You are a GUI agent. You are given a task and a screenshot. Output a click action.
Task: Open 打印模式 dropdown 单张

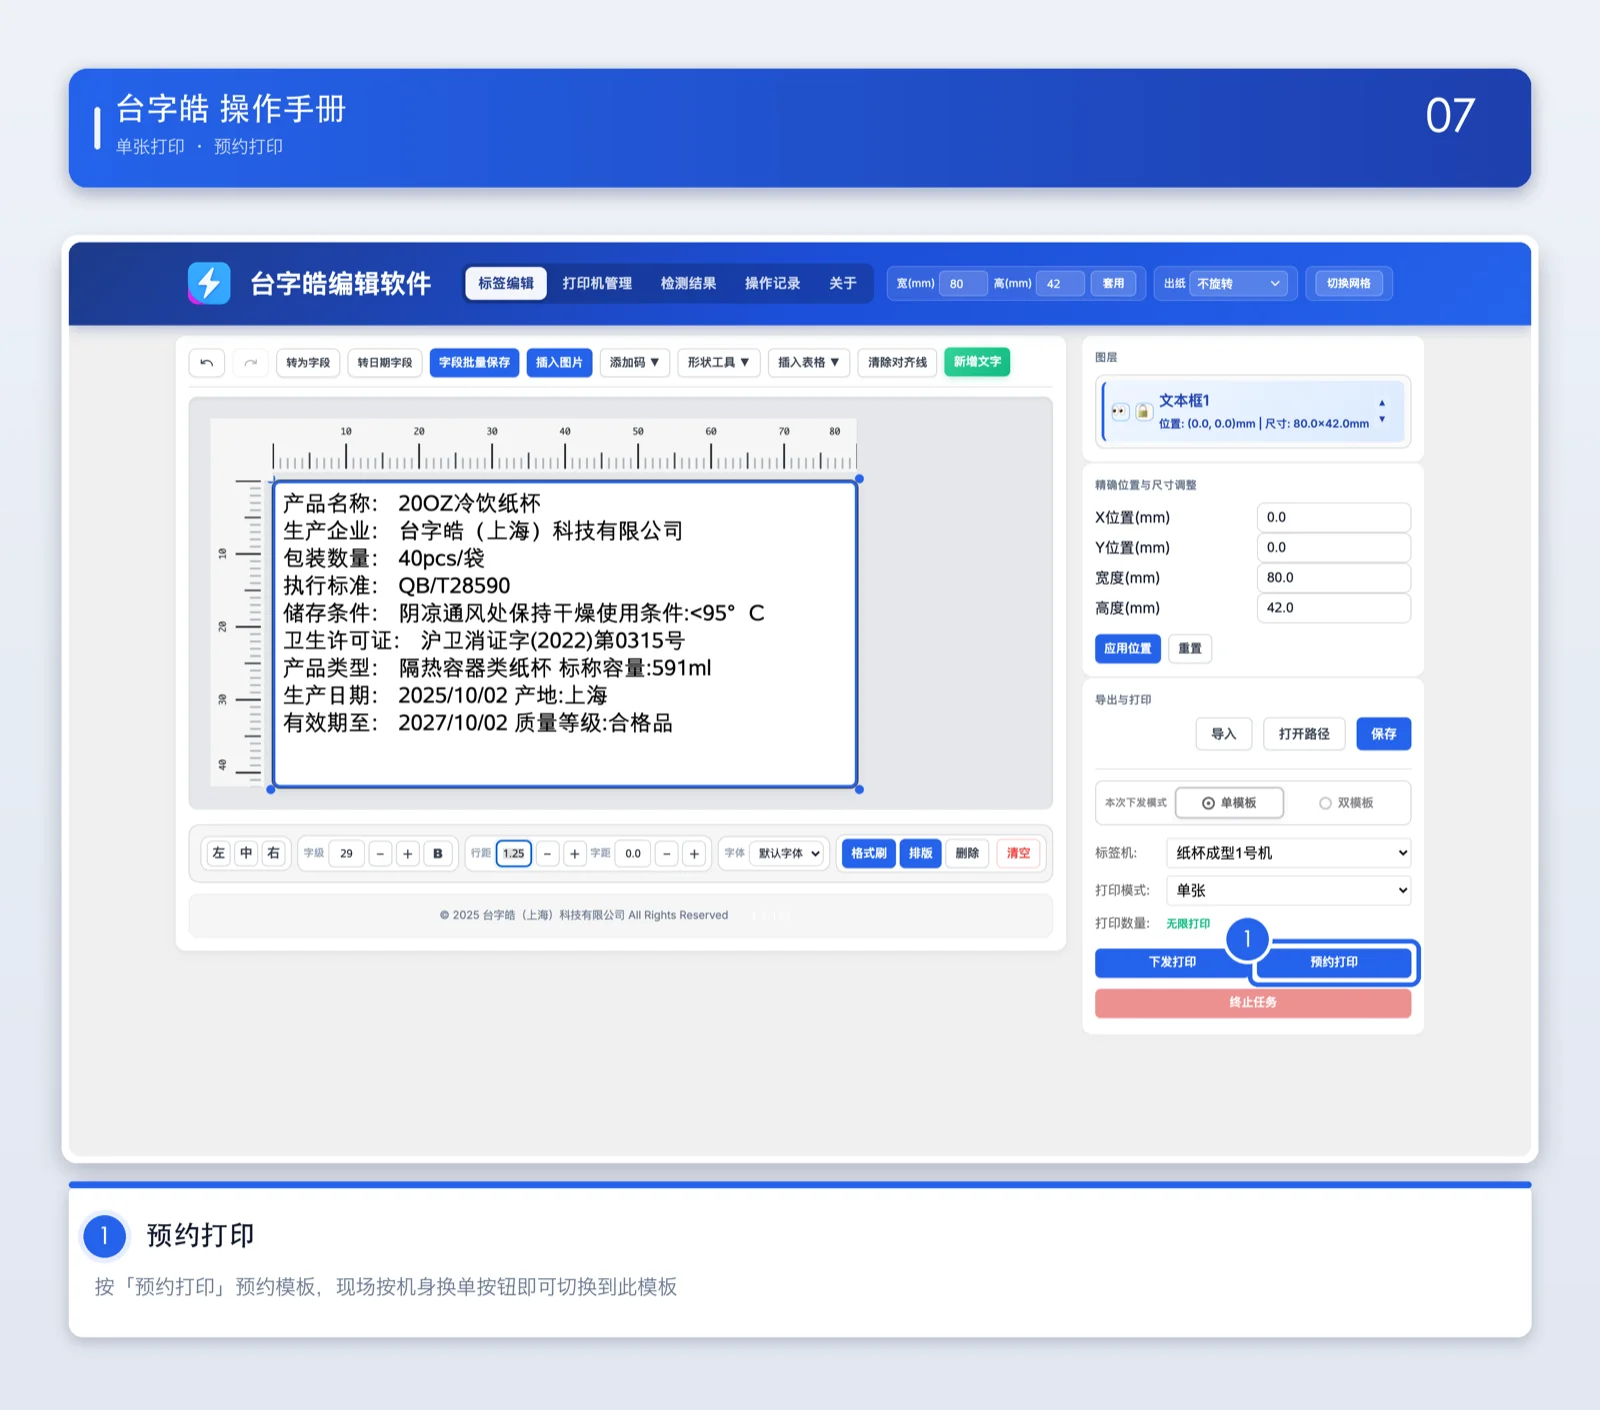click(x=1289, y=890)
